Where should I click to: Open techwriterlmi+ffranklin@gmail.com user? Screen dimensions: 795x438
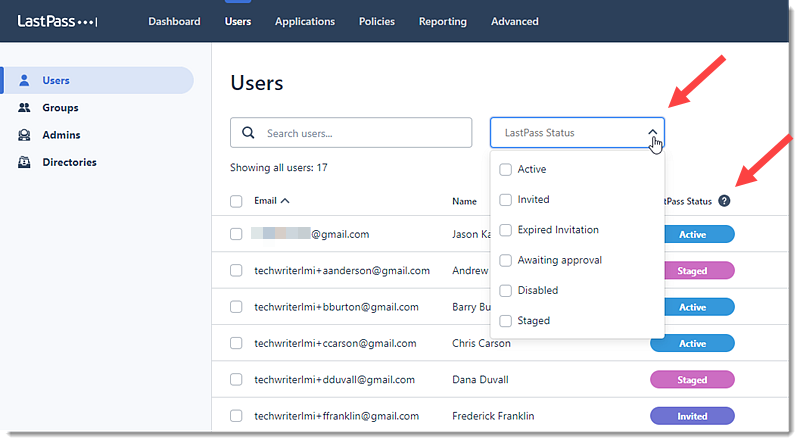pos(337,416)
